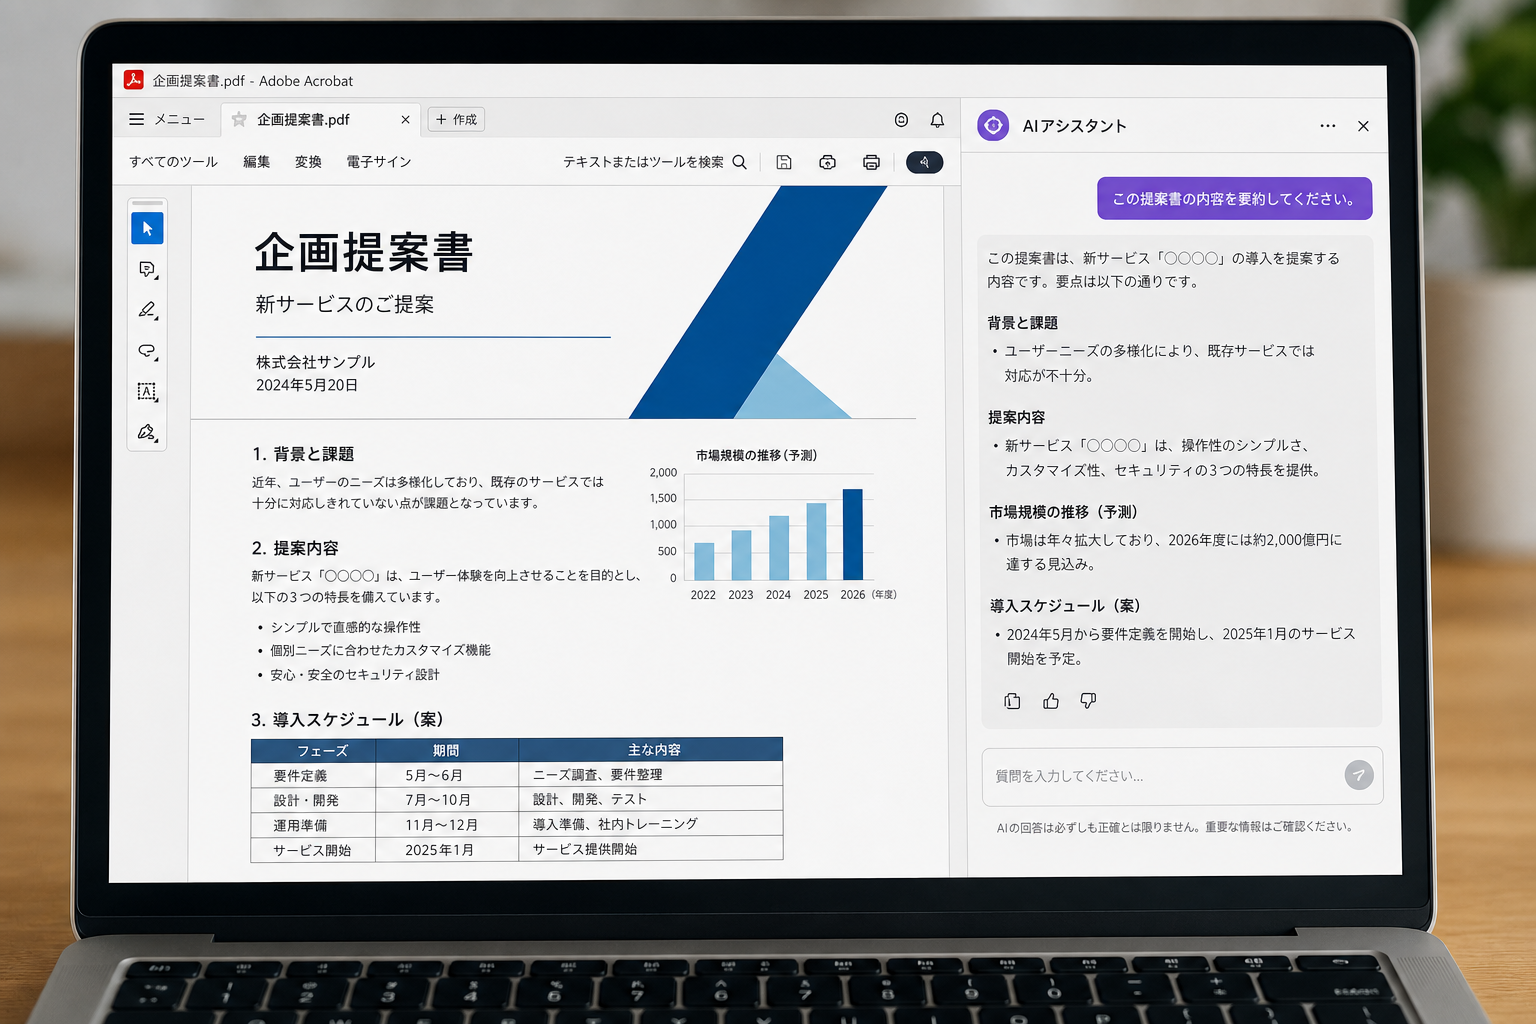Click the cloud upload share icon
This screenshot has height=1024, width=1536.
827,162
